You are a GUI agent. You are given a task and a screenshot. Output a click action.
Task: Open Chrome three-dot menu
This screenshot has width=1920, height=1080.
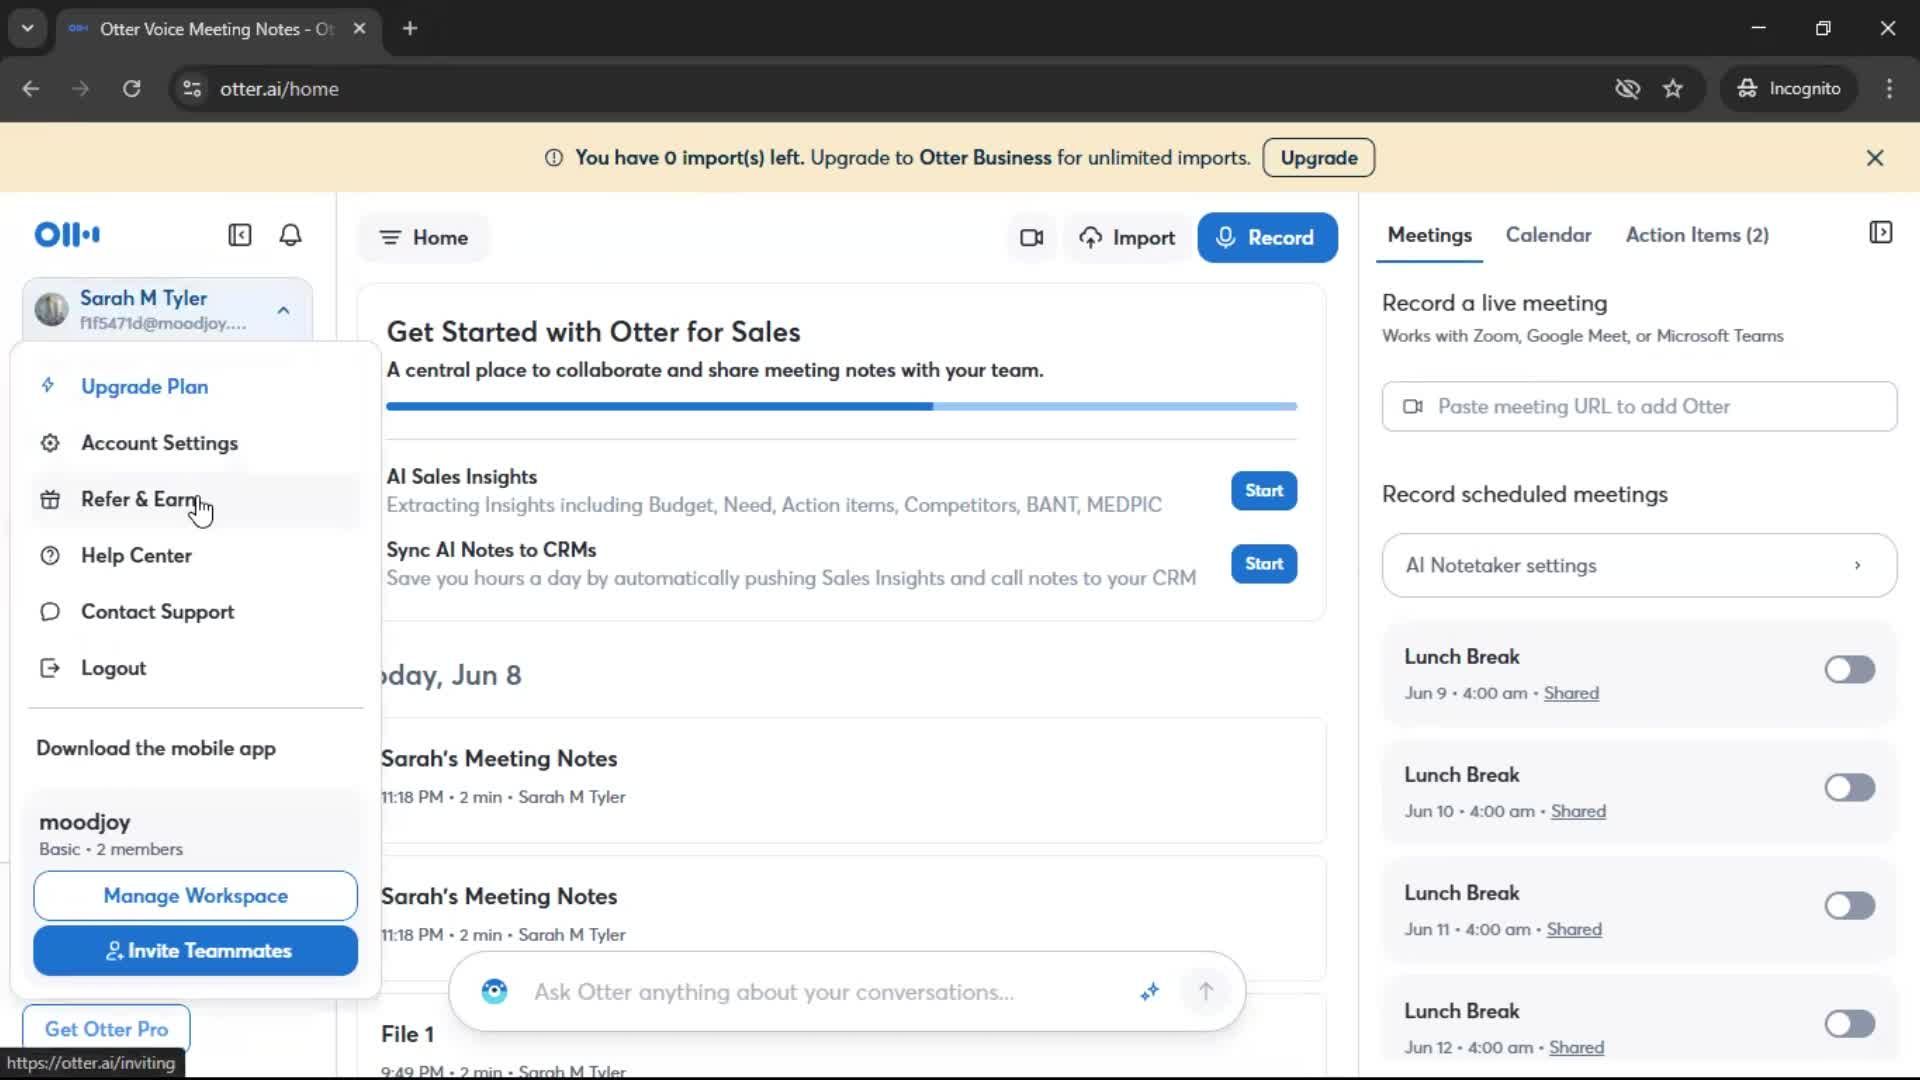point(1889,89)
